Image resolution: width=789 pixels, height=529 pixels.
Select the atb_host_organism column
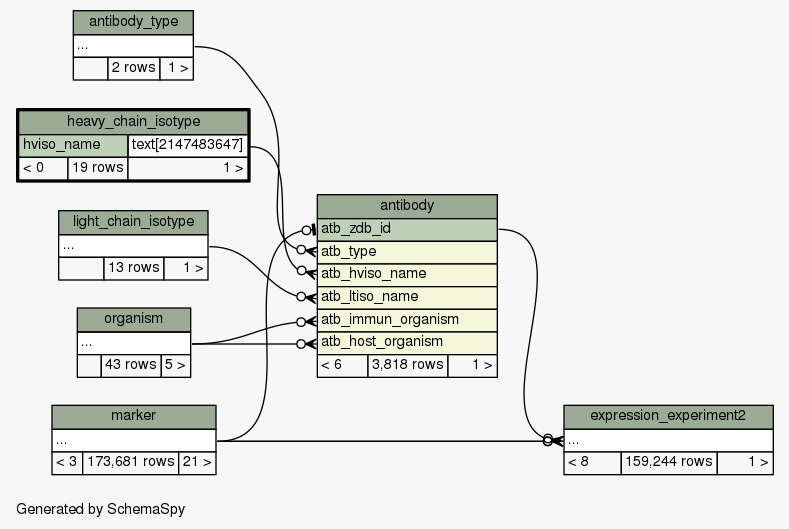tap(407, 342)
